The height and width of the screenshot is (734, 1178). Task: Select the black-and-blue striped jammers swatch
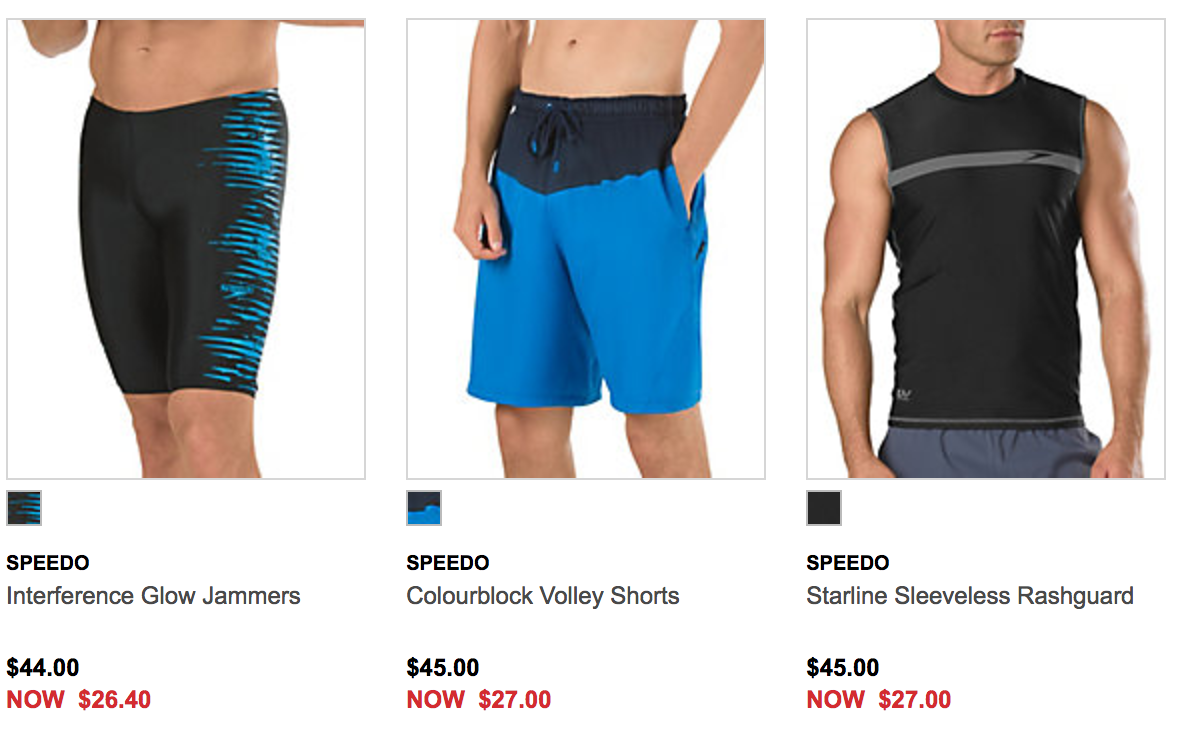point(24,508)
